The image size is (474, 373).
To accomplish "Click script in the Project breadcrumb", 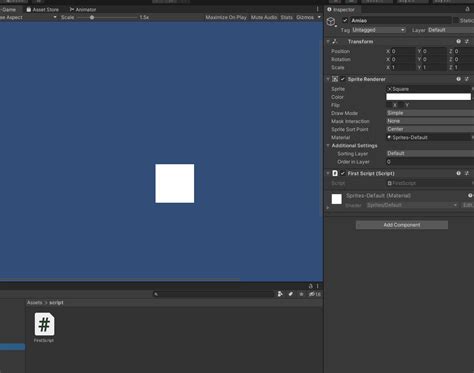I will point(56,303).
